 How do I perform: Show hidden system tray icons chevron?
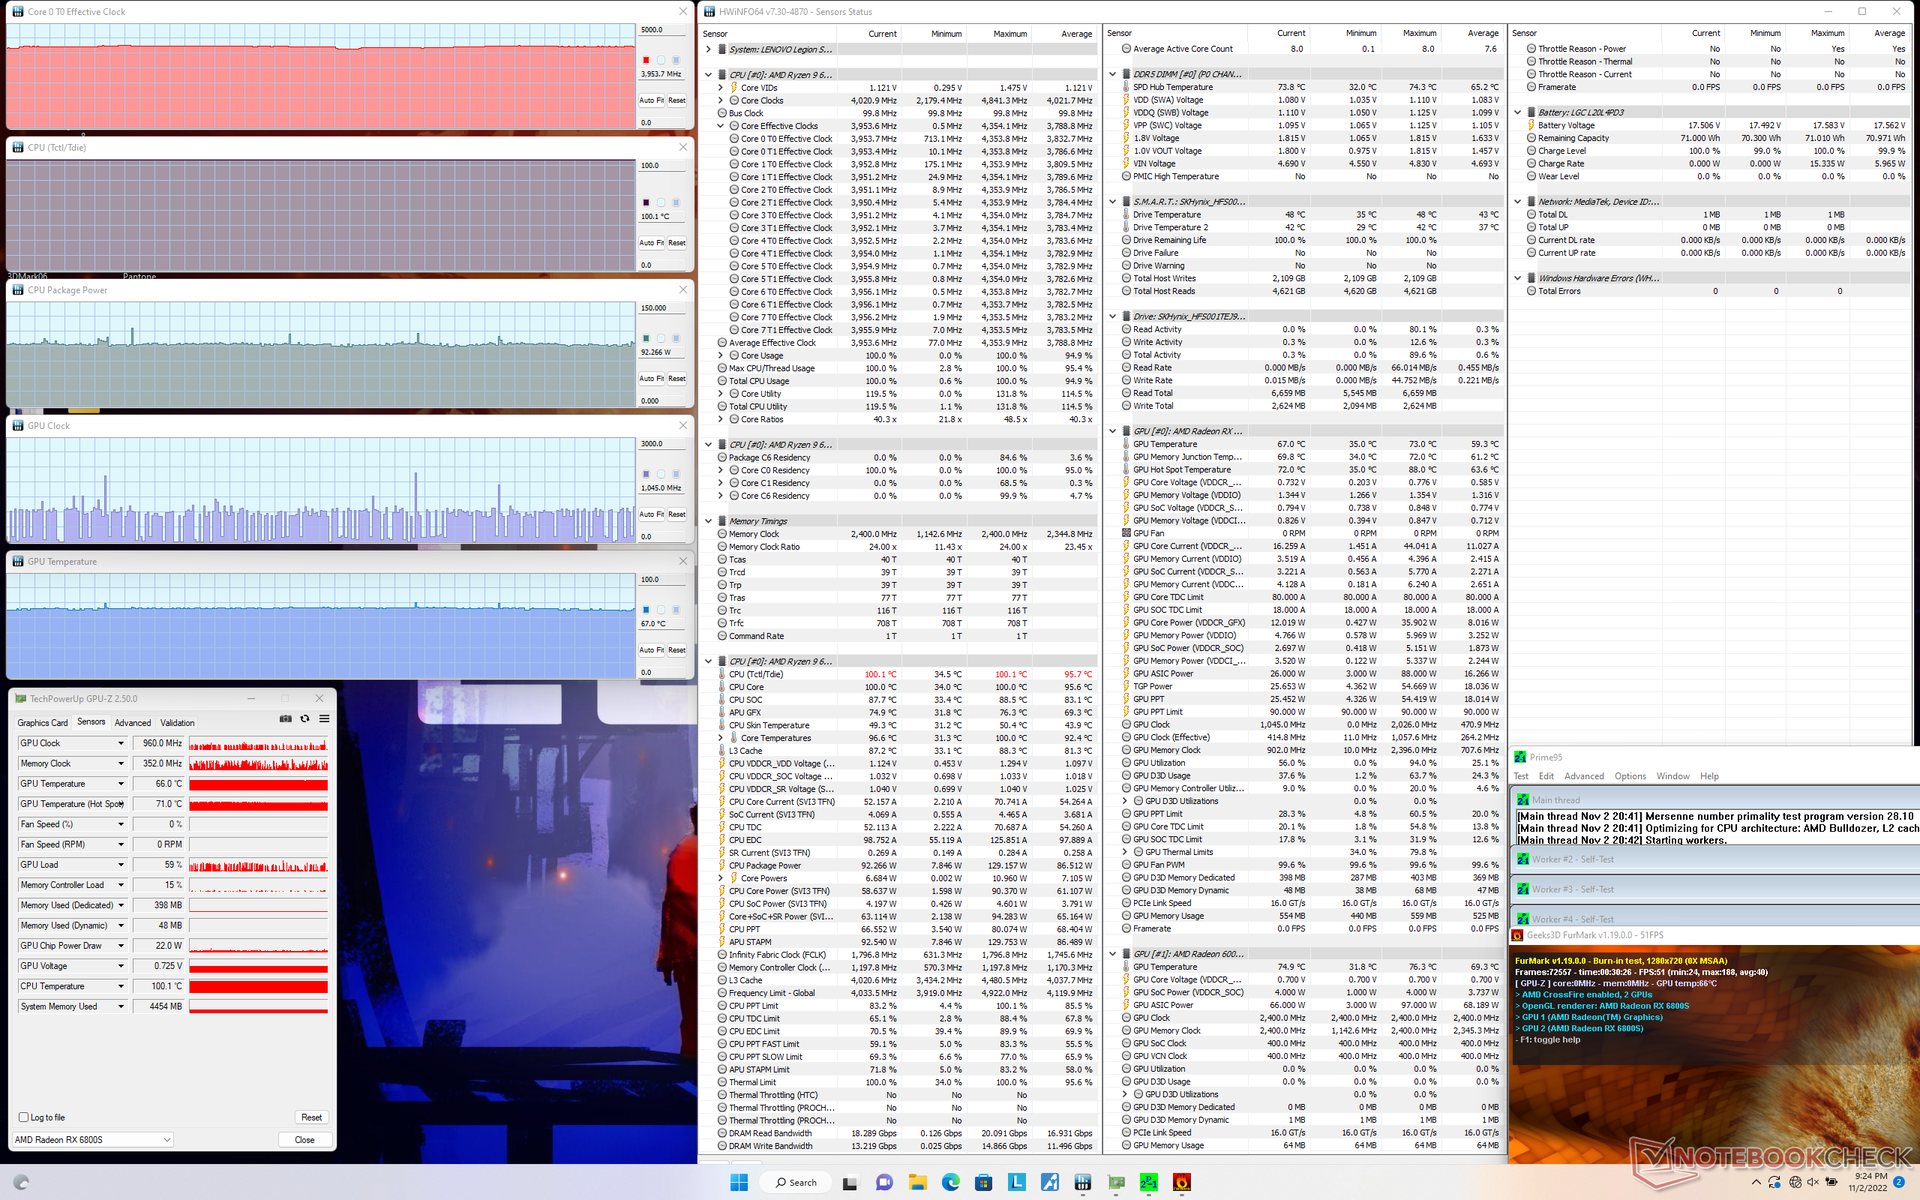click(x=1757, y=1182)
